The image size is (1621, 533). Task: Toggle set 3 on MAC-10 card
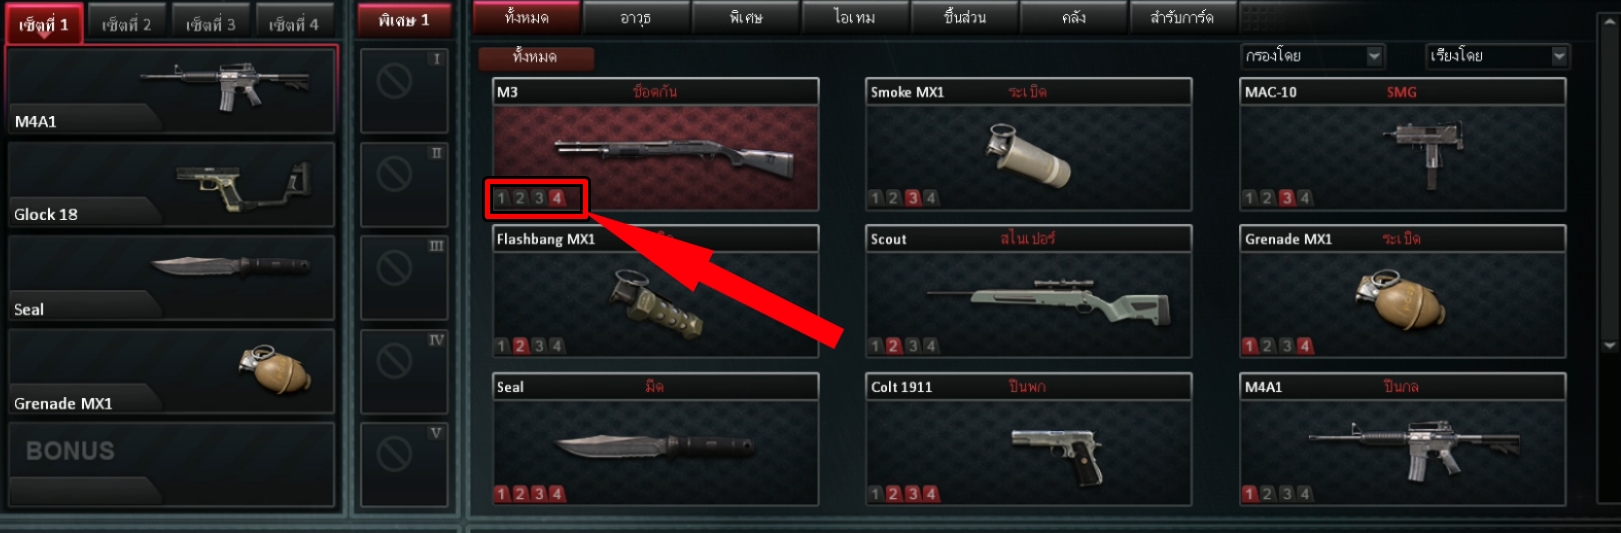(x=1286, y=198)
